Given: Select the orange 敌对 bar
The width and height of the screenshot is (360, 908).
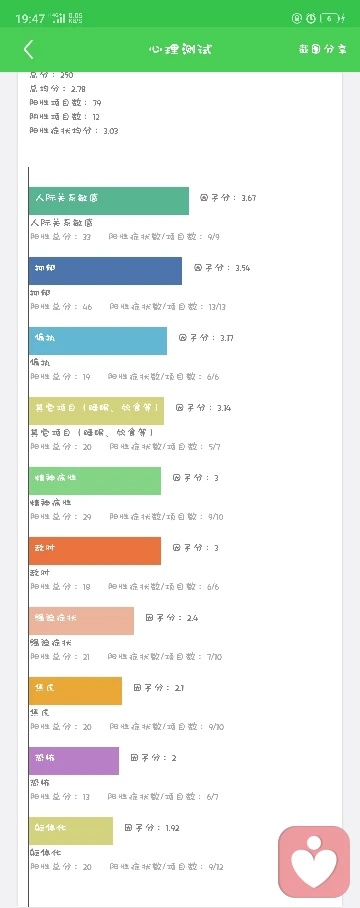Looking at the screenshot, I should (95, 551).
